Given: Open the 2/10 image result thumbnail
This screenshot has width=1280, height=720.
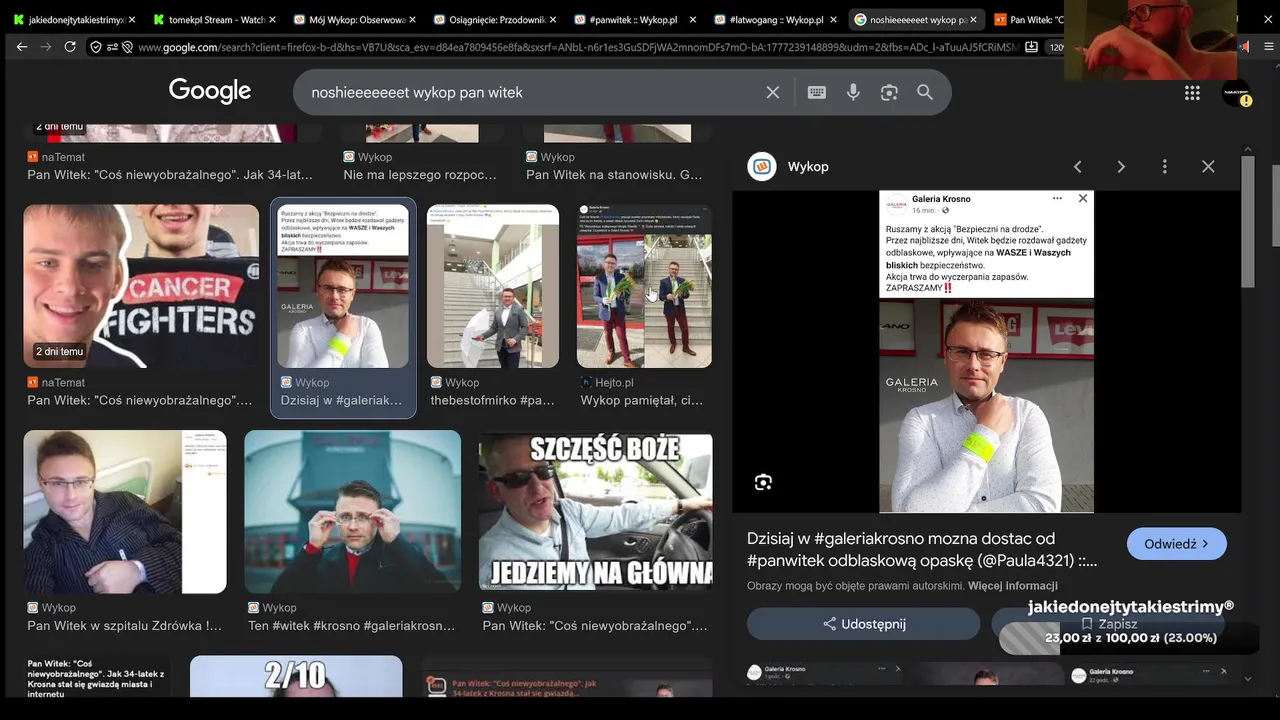Looking at the screenshot, I should (x=296, y=677).
